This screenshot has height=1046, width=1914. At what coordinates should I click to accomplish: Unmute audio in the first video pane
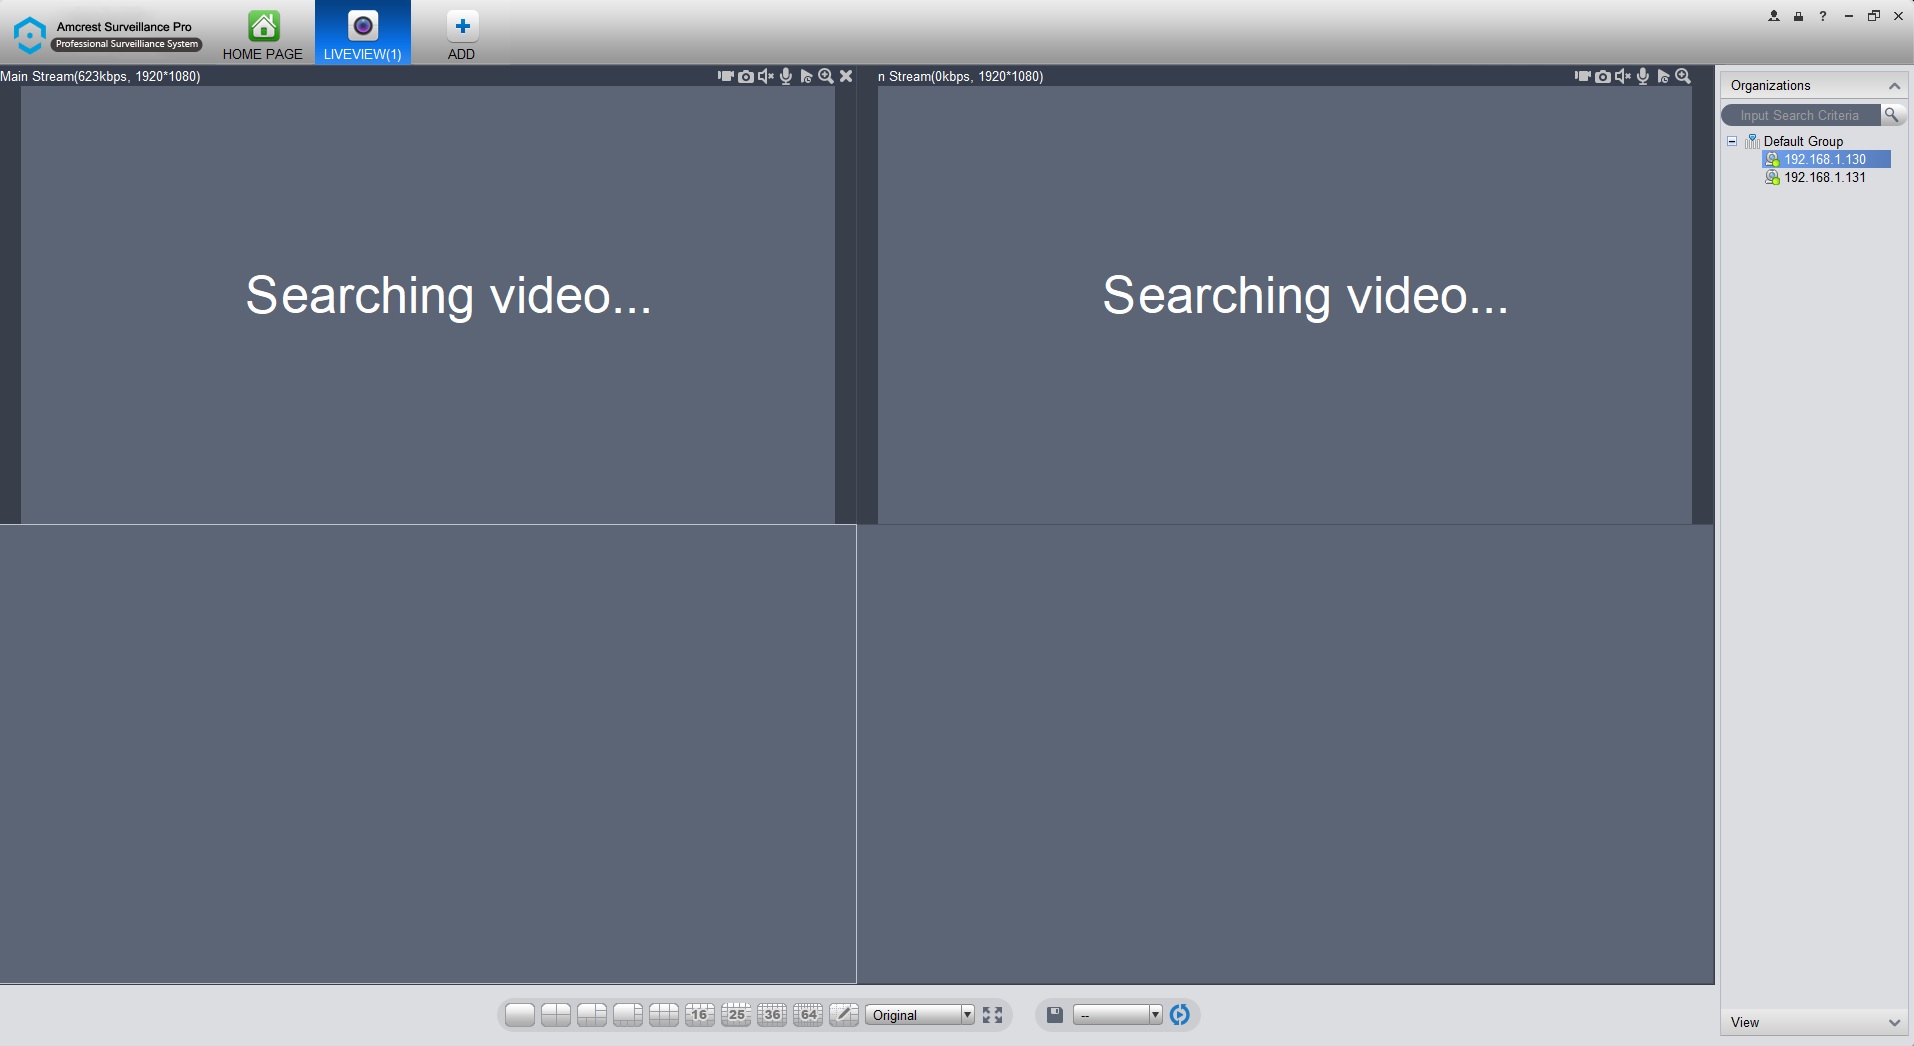766,76
